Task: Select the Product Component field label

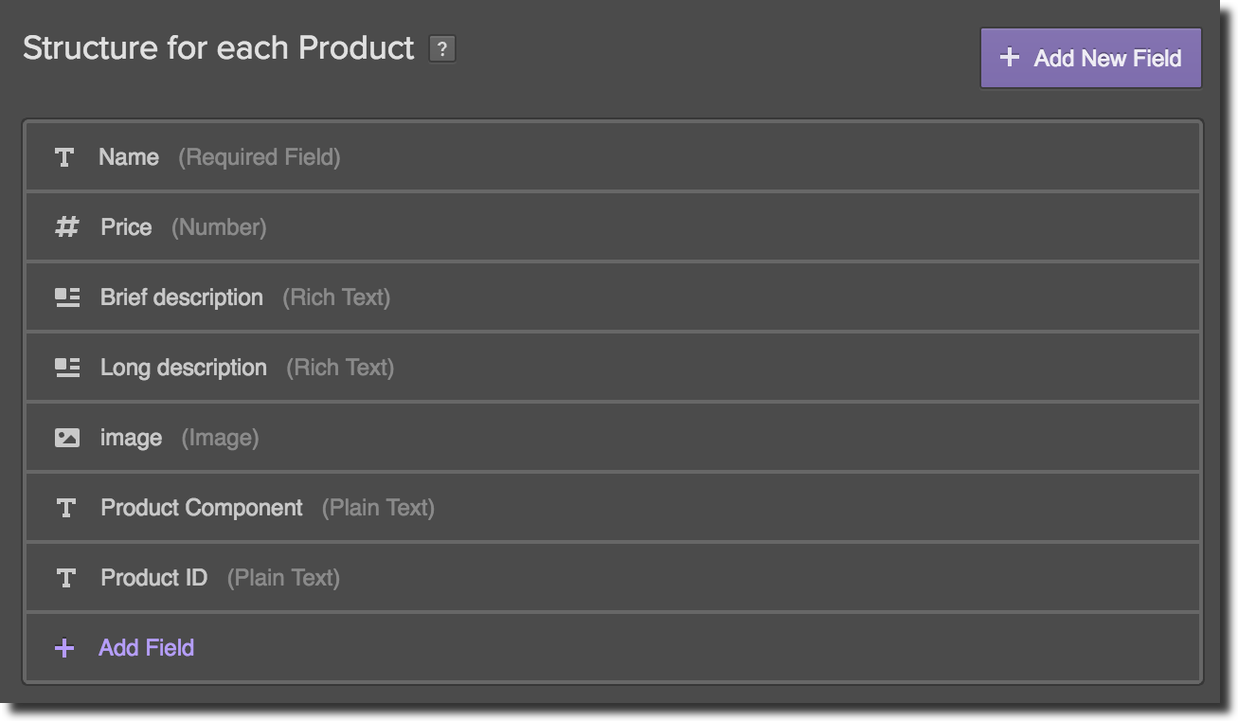Action: 201,508
